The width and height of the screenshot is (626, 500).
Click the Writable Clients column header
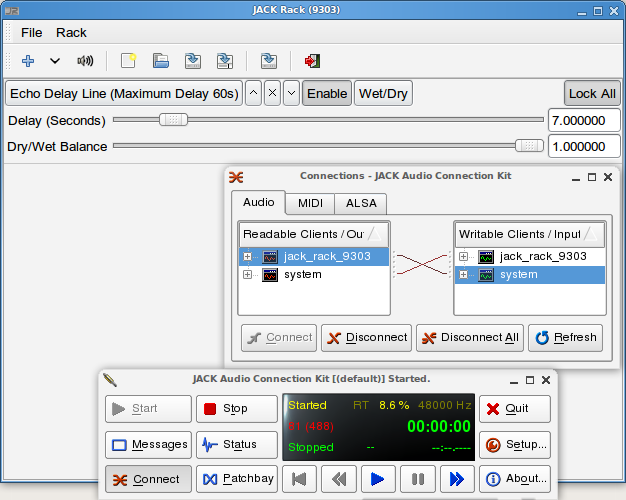(530, 234)
